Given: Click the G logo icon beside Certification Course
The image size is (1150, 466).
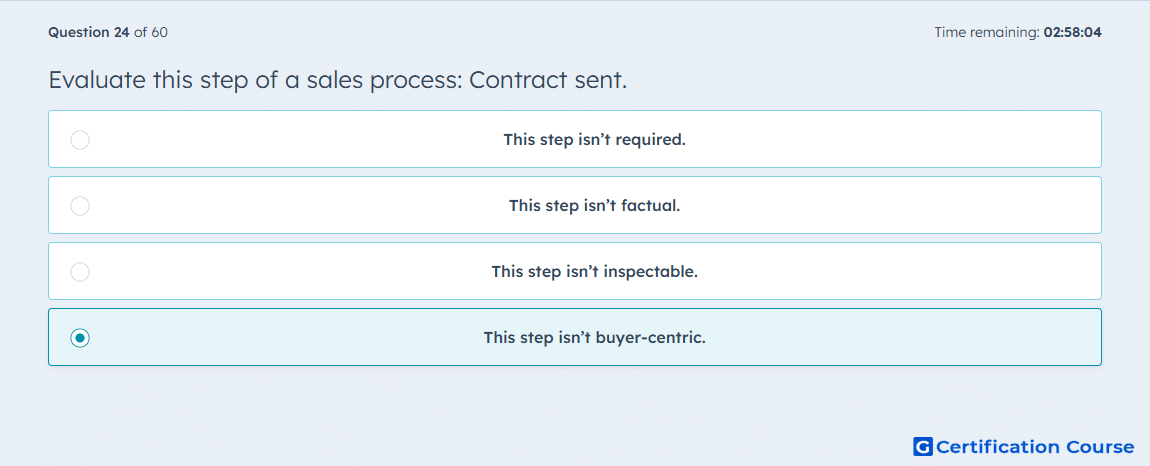Looking at the screenshot, I should tap(923, 447).
